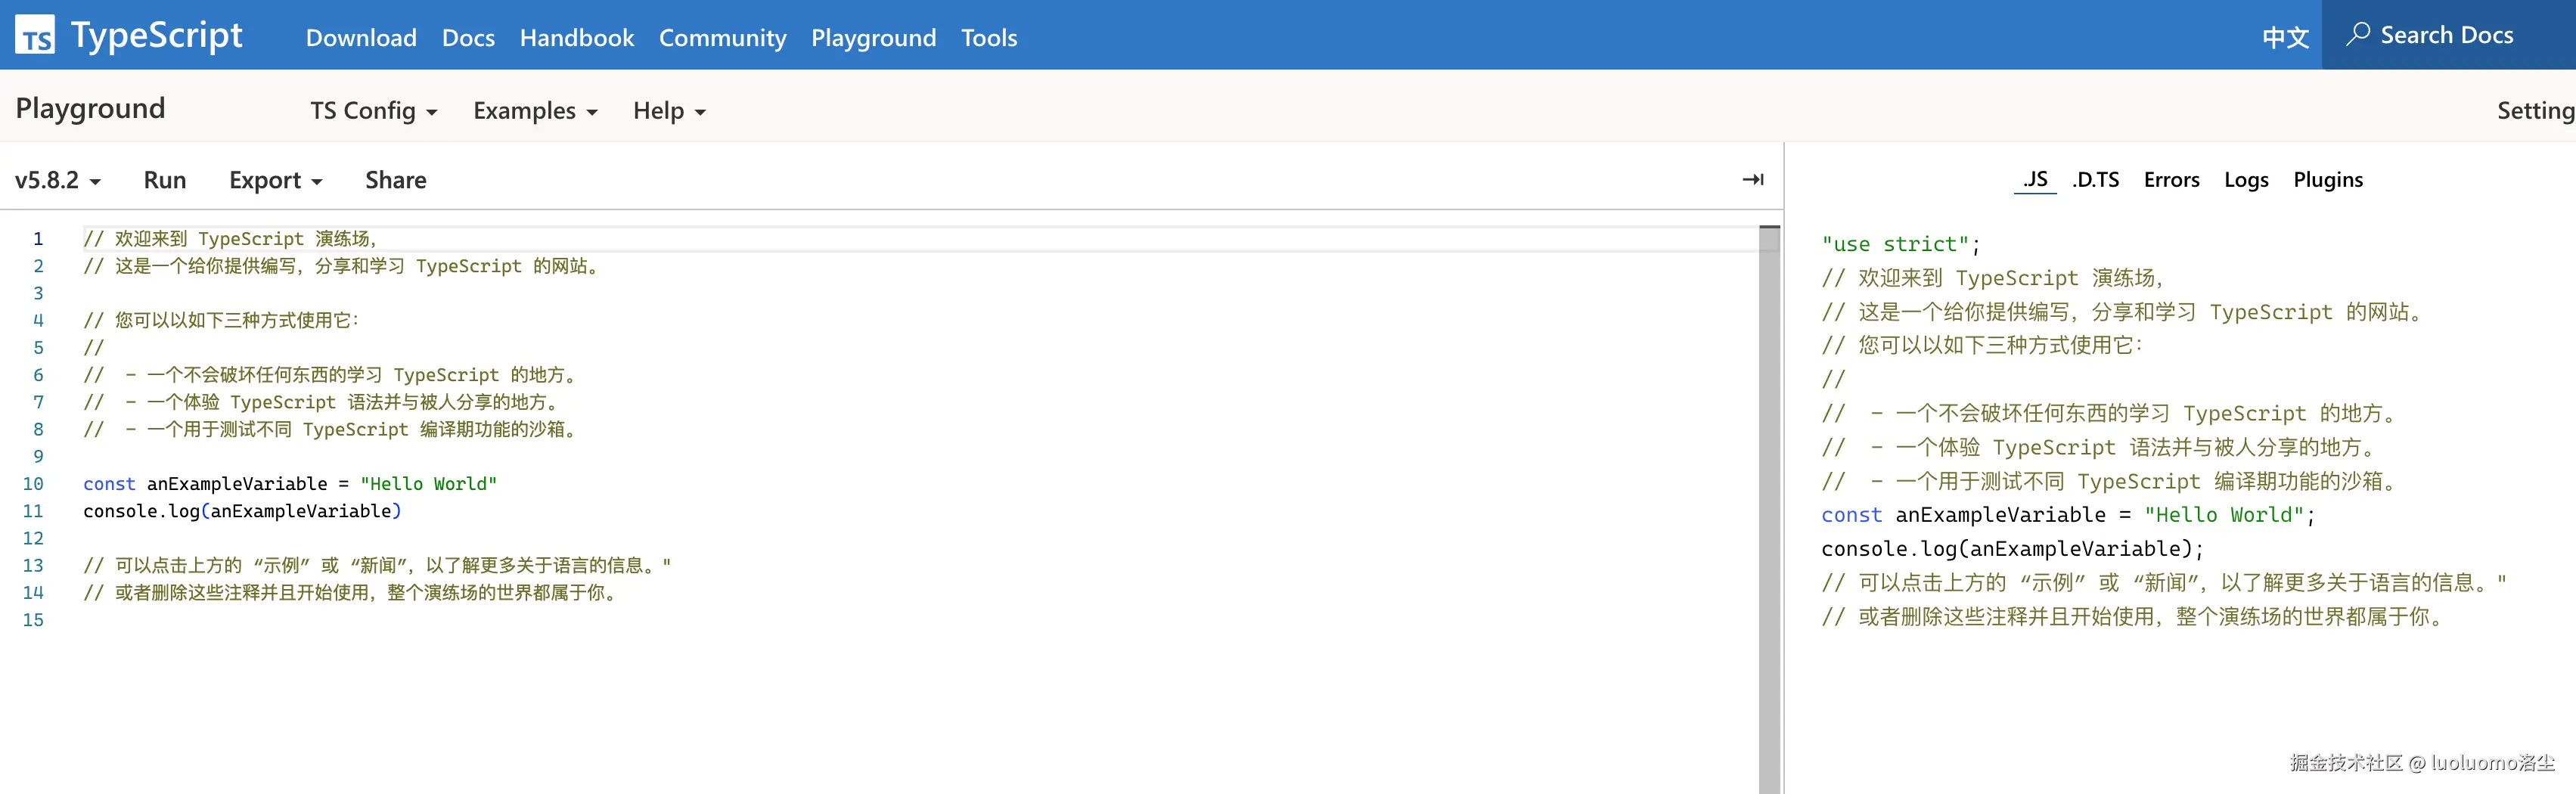
Task: Click "Hello World" string in the editor
Action: click(428, 484)
